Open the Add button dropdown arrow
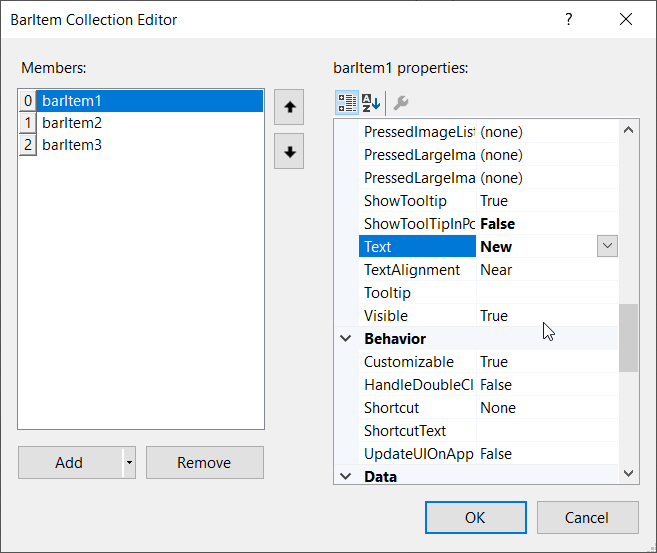The height and width of the screenshot is (553, 657). (x=128, y=463)
